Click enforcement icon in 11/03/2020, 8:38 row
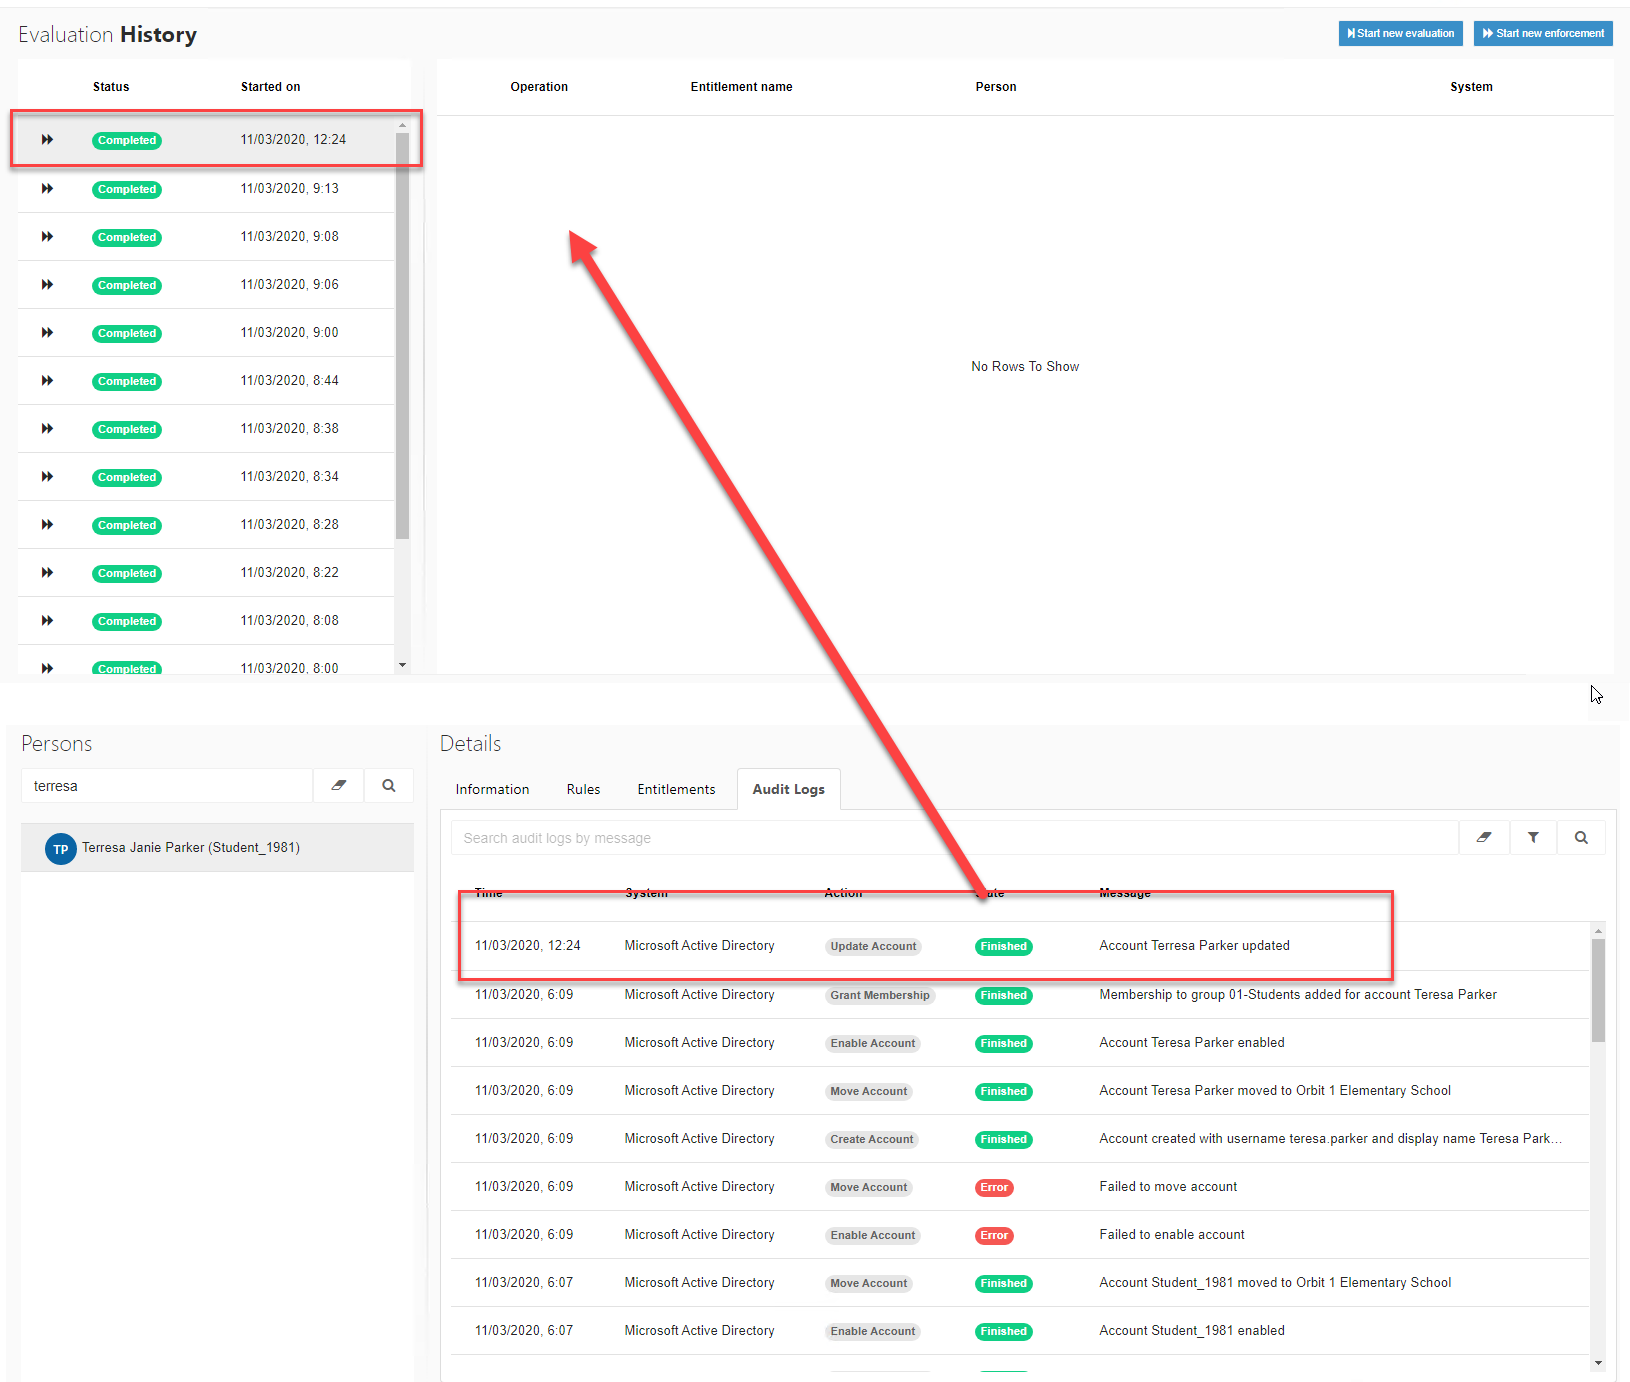 [47, 429]
